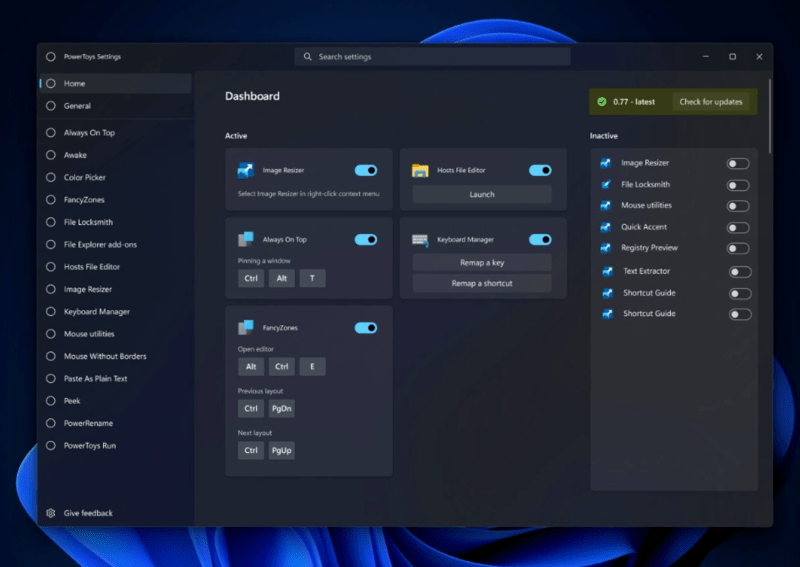Click the icon beside Inactive Mouse utilities
The height and width of the screenshot is (567, 800).
pos(606,206)
